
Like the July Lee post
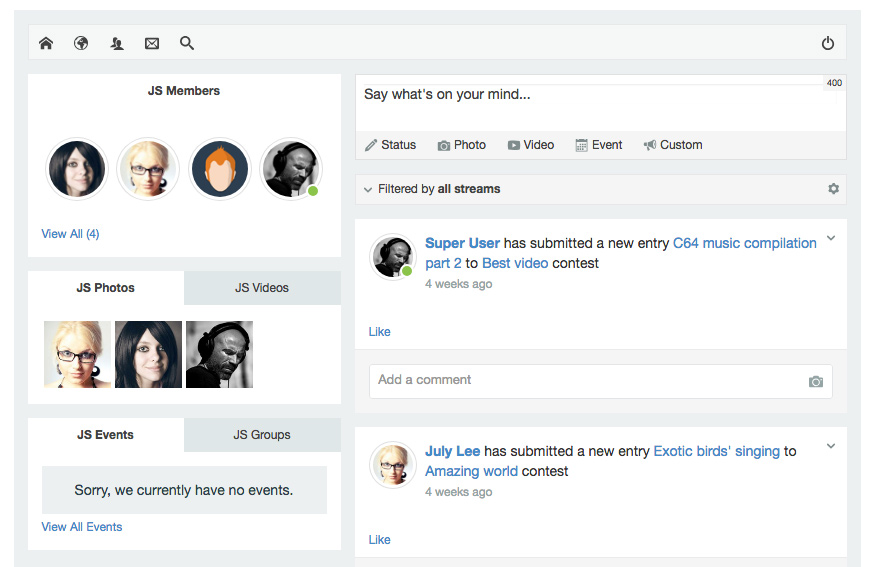[x=379, y=540]
